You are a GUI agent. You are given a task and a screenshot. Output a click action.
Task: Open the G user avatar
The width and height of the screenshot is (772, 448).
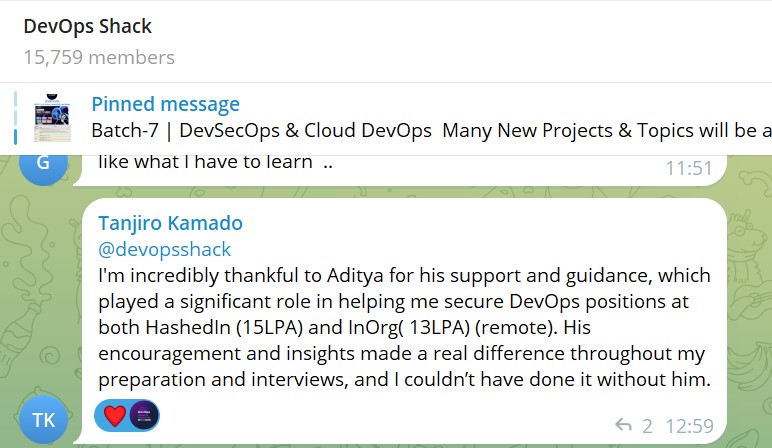click(x=43, y=163)
